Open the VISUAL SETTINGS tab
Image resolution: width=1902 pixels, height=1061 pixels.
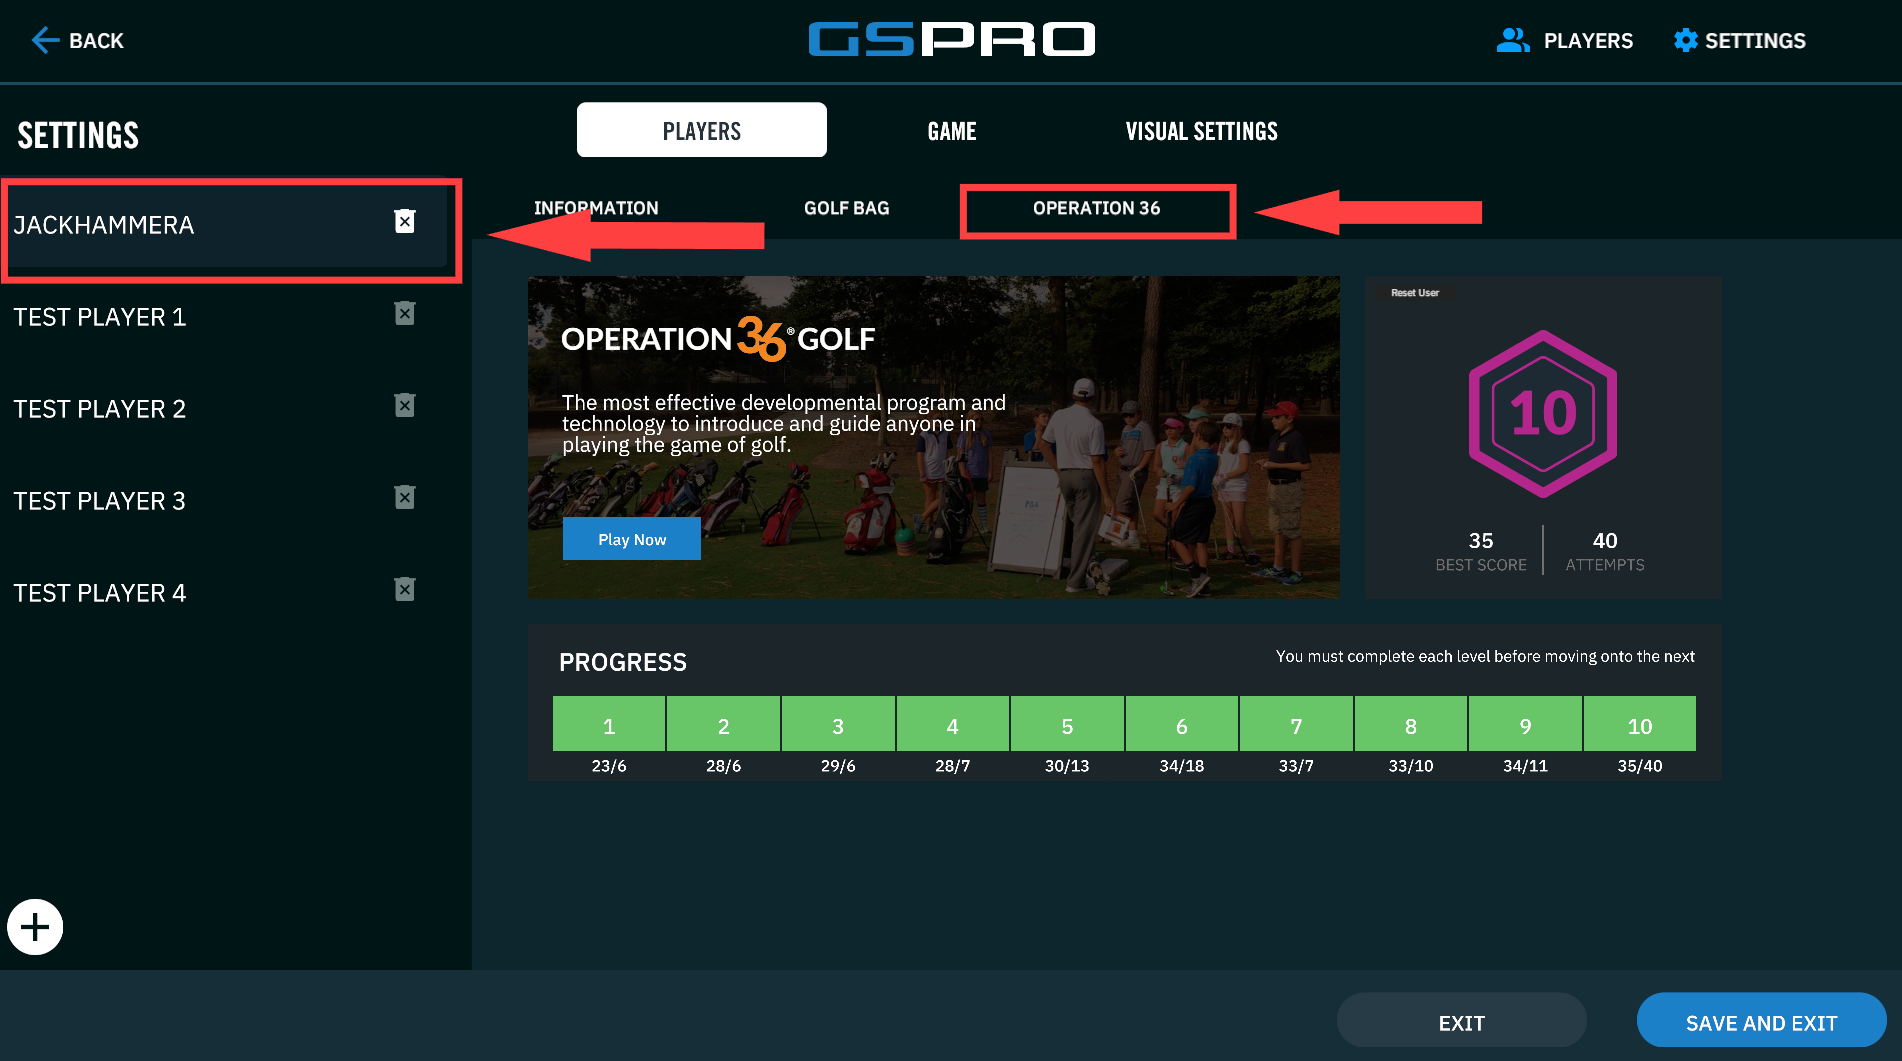[1201, 131]
